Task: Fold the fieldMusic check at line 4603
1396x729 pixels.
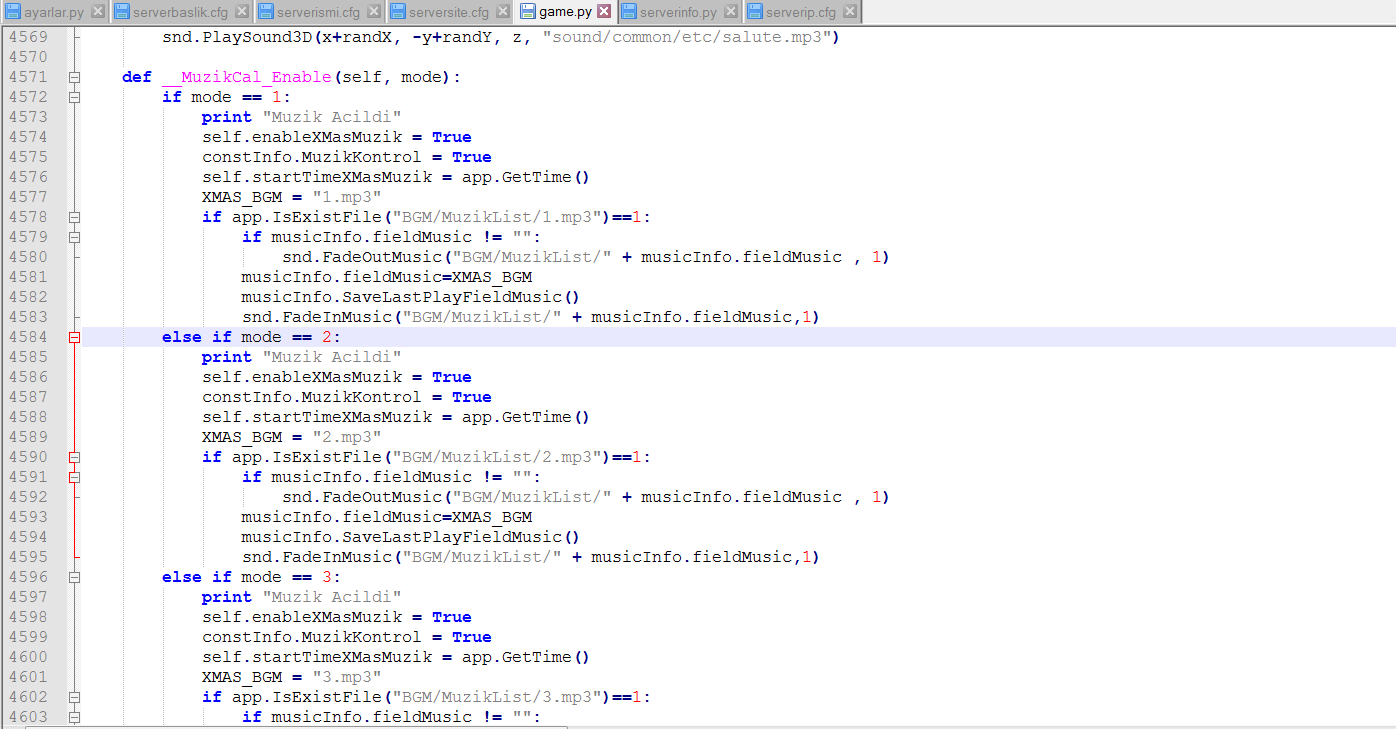Action: [x=74, y=717]
